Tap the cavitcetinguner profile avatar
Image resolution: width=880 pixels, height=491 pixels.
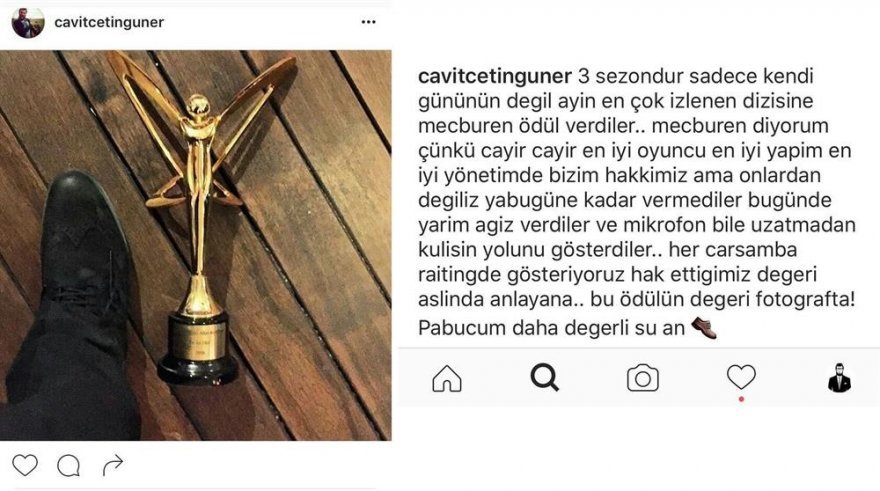pos(28,22)
